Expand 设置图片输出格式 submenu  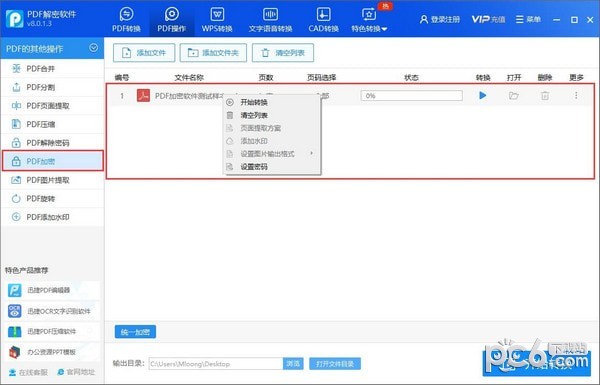click(271, 154)
